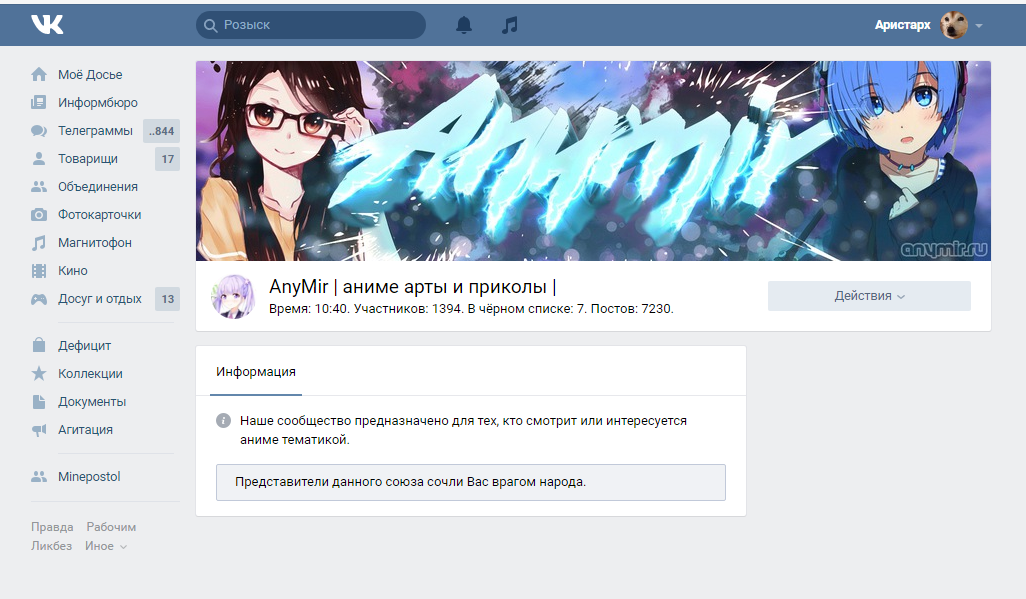Open notifications via the bell icon
The height and width of the screenshot is (599, 1026).
pyautogui.click(x=464, y=25)
